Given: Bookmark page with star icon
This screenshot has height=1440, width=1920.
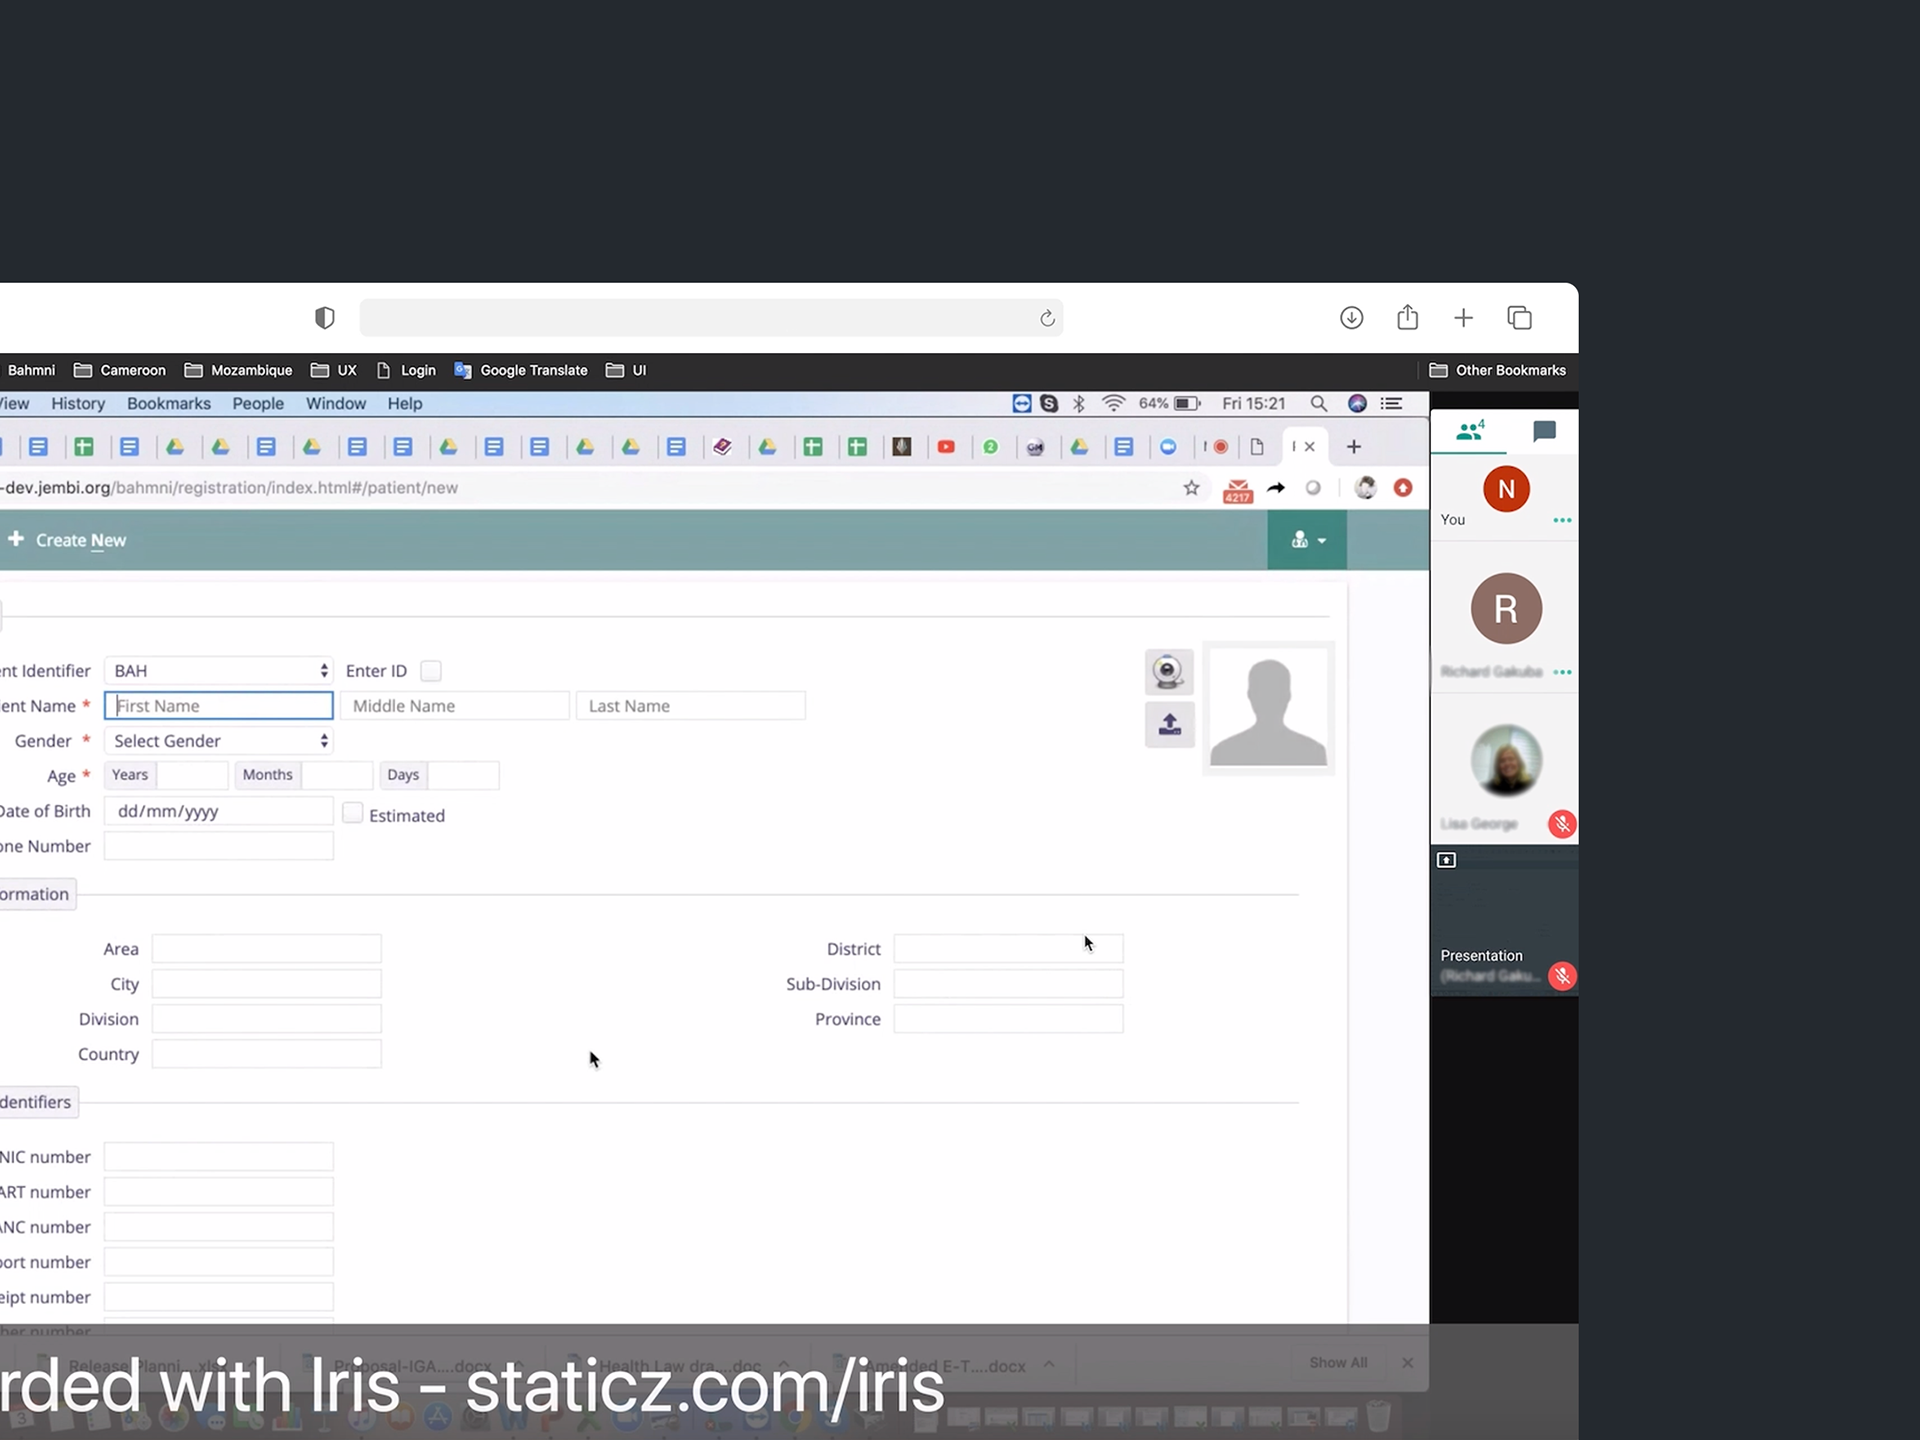Looking at the screenshot, I should (x=1191, y=488).
